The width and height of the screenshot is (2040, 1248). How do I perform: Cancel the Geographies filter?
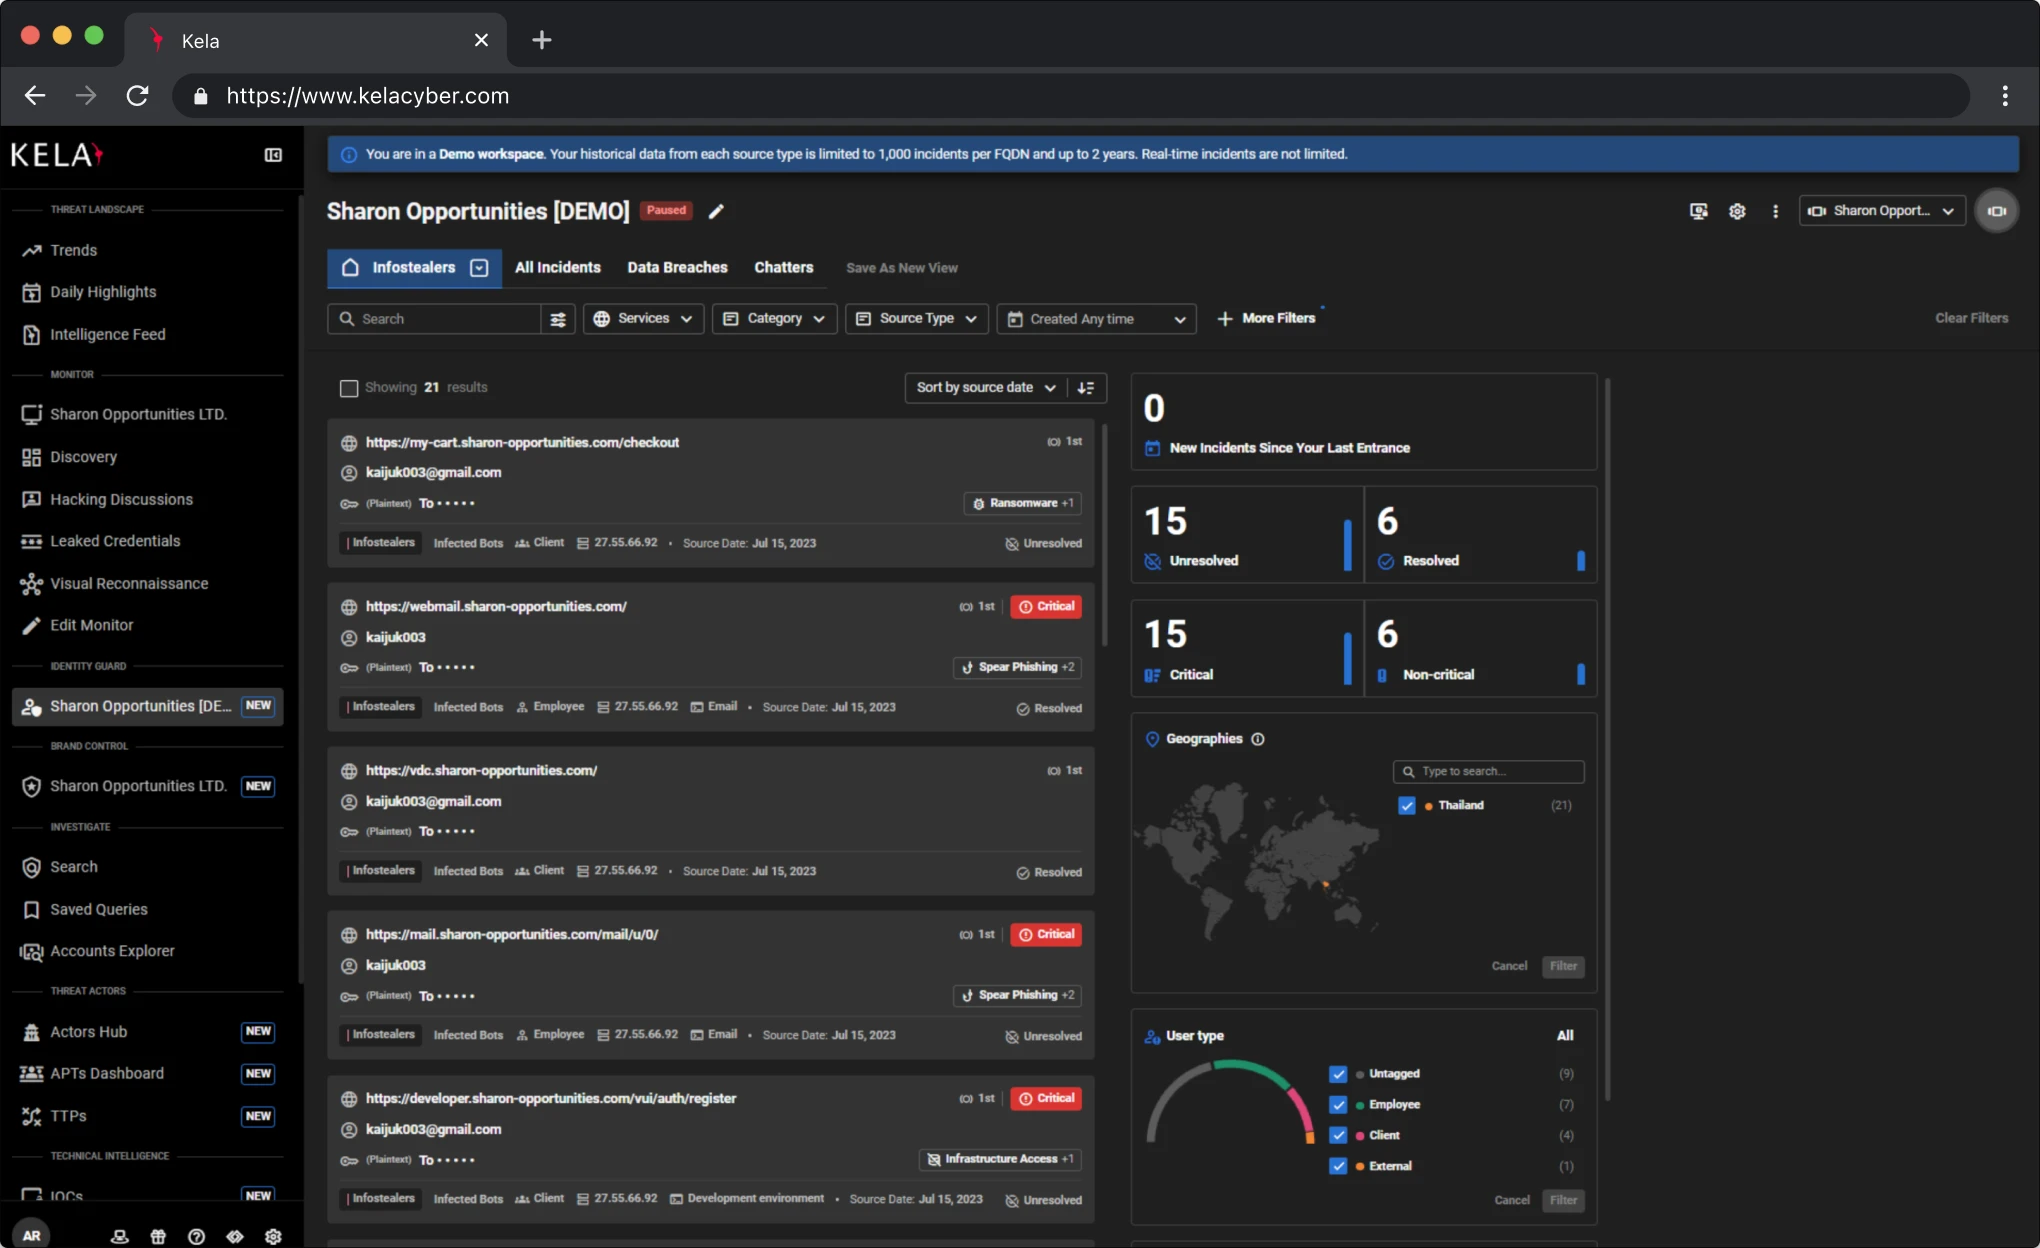coord(1509,966)
